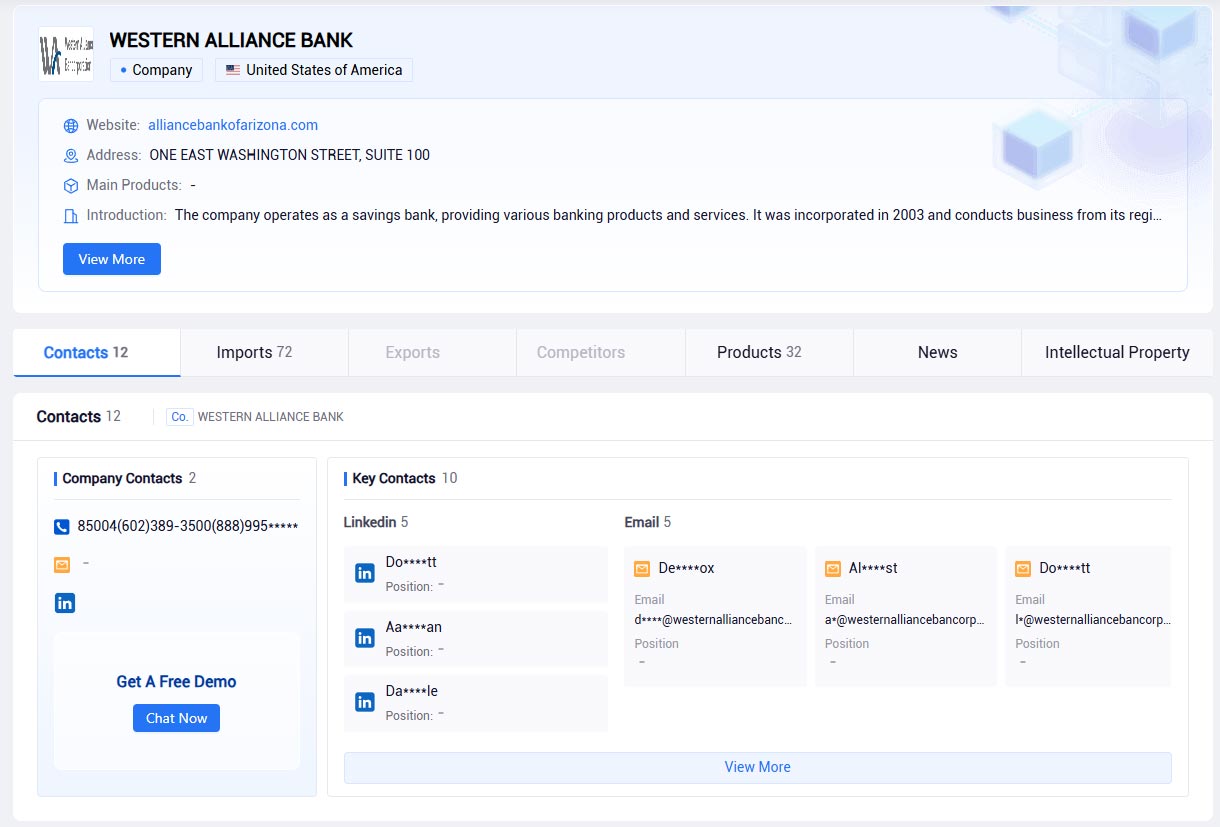This screenshot has height=827, width=1220.
Task: Click the envelope icon in Company Contacts
Action: 62,565
